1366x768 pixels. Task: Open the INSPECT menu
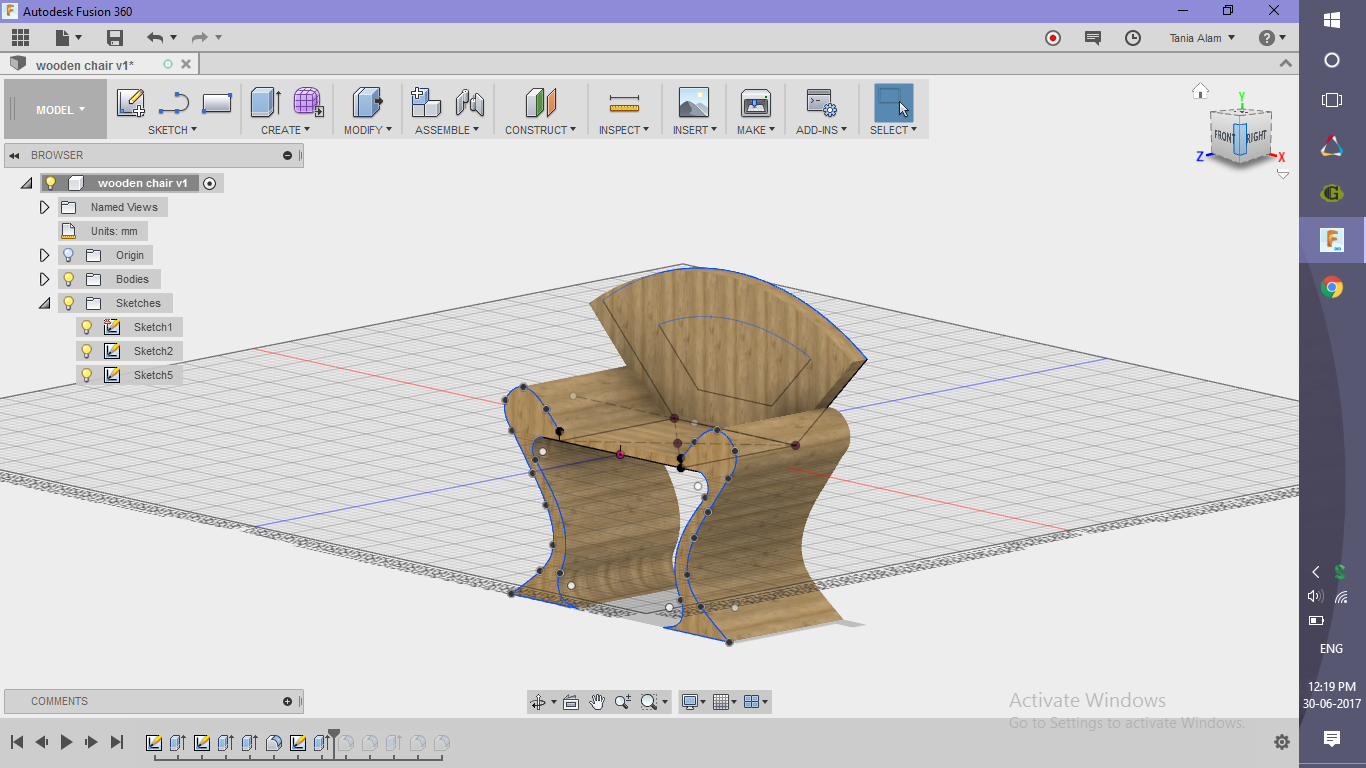coord(624,130)
